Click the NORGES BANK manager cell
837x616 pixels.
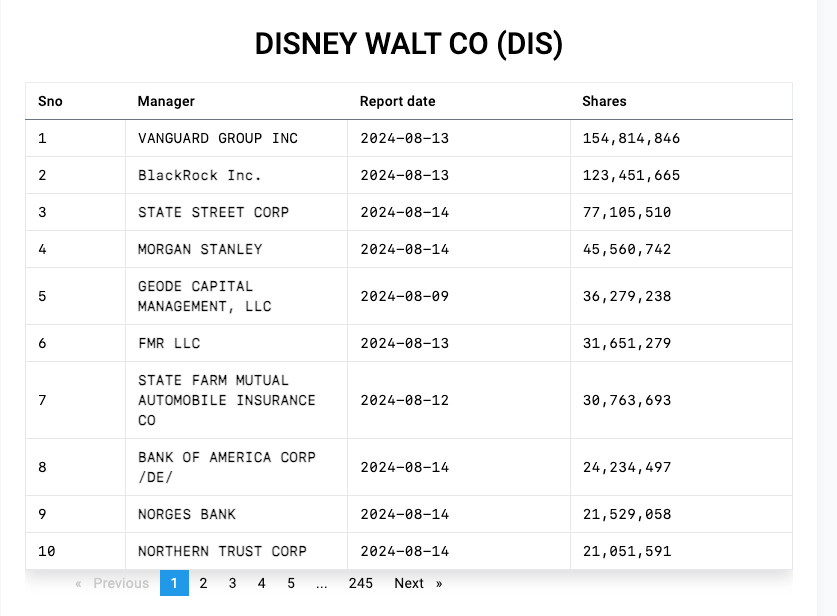click(187, 514)
